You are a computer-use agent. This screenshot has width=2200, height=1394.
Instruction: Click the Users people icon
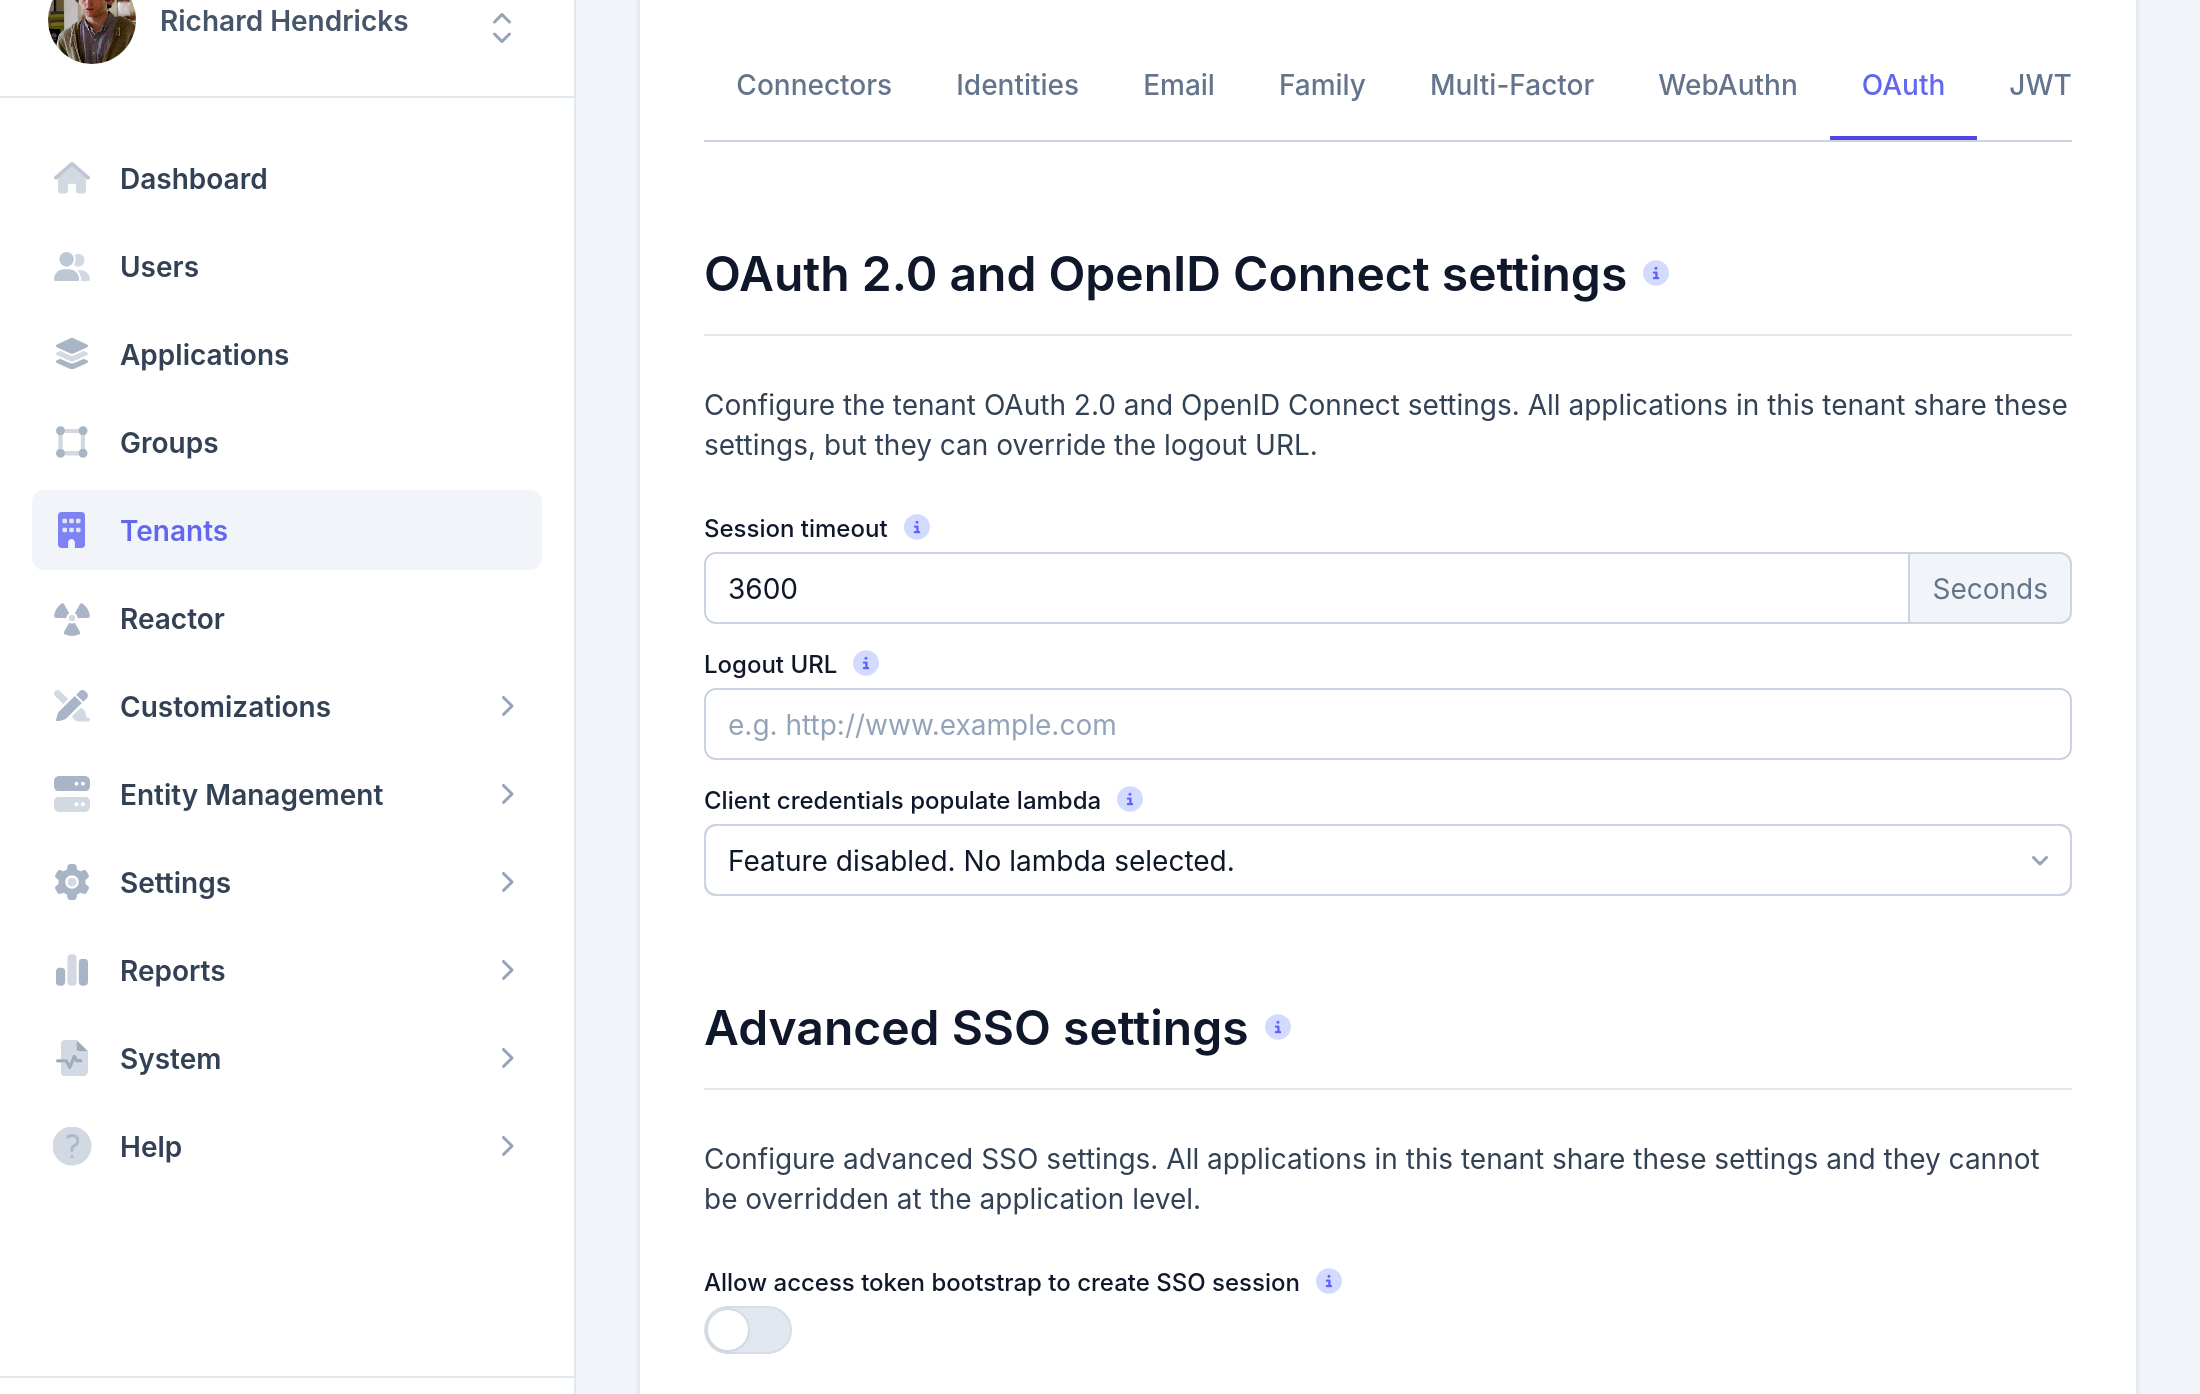[72, 266]
